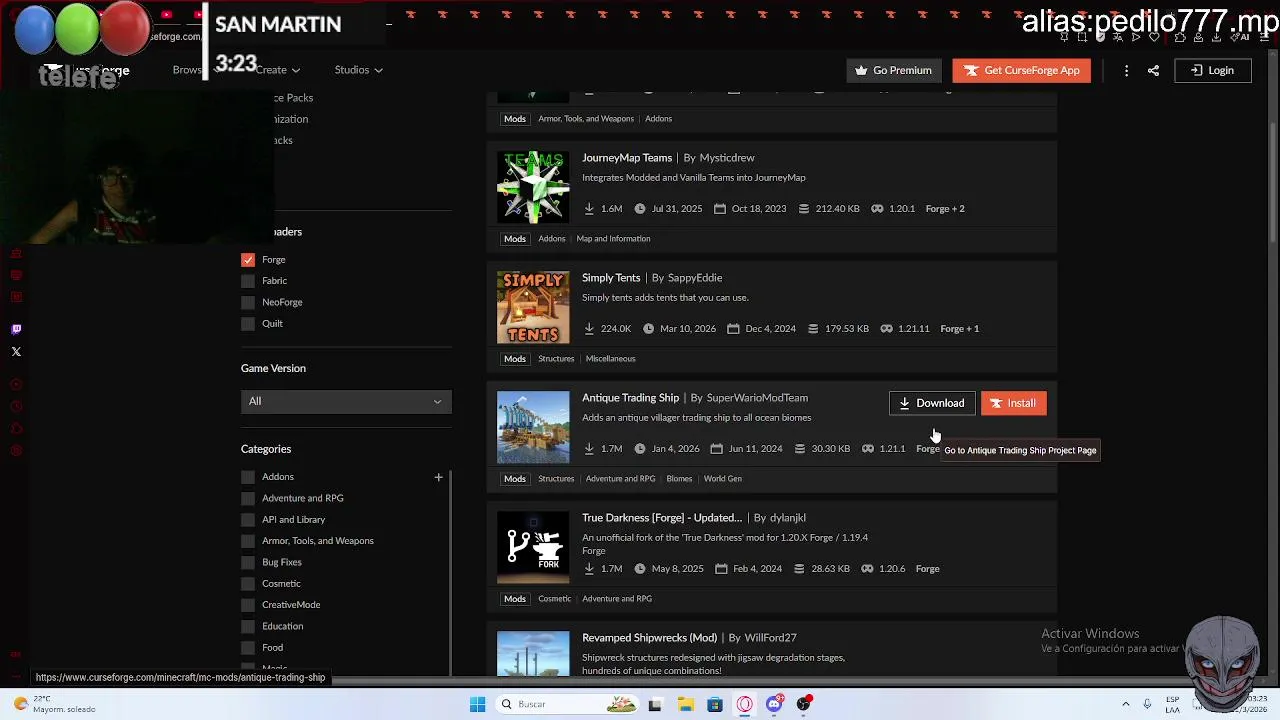Click Get CurseForge App button

pyautogui.click(x=1021, y=70)
